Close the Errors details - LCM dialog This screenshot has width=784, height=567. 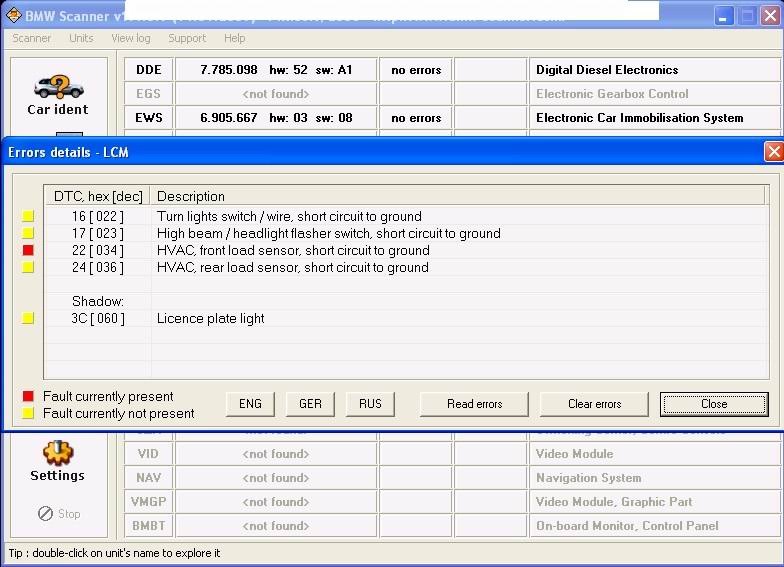point(774,152)
